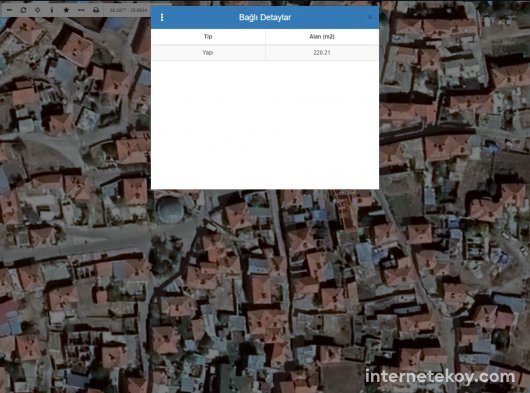The width and height of the screenshot is (530, 393).
Task: Select the measure distance tool icon
Action: (x=81, y=10)
